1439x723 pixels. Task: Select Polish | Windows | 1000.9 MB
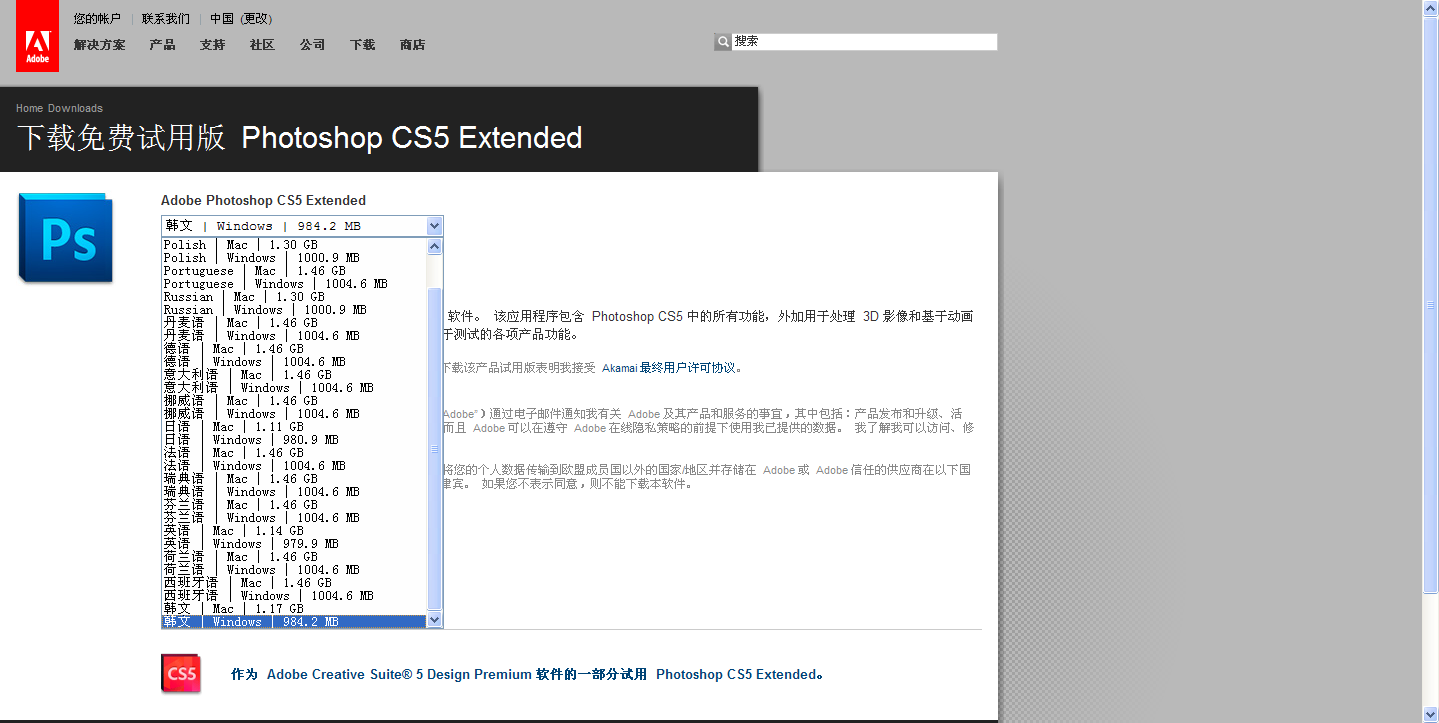[294, 258]
